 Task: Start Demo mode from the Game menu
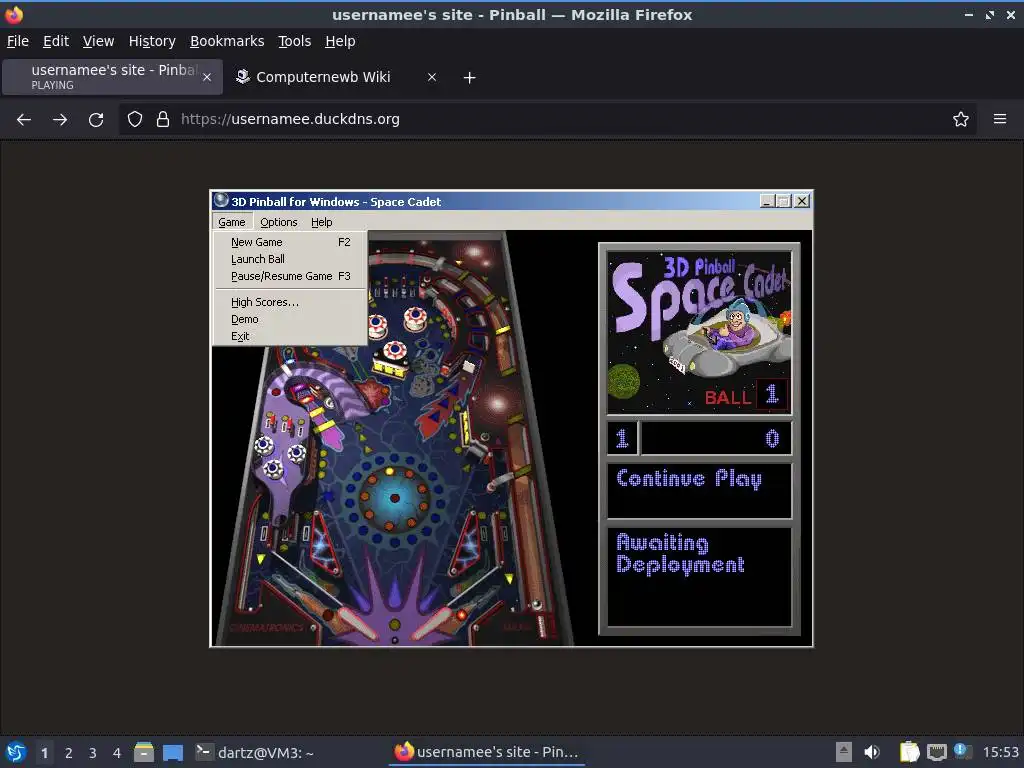[x=290, y=319]
